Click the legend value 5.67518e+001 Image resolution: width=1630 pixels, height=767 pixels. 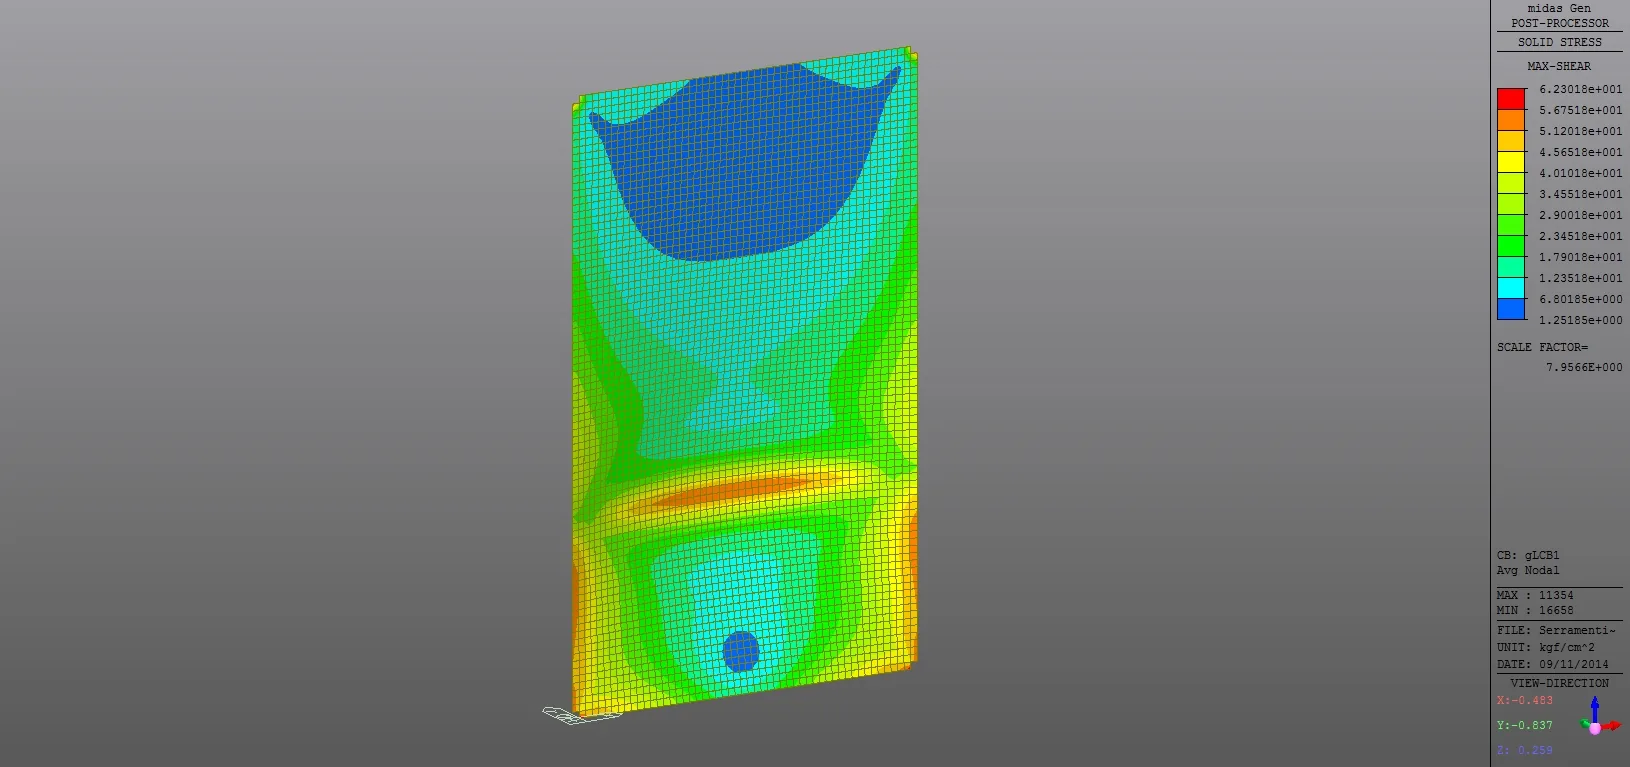coord(1581,110)
